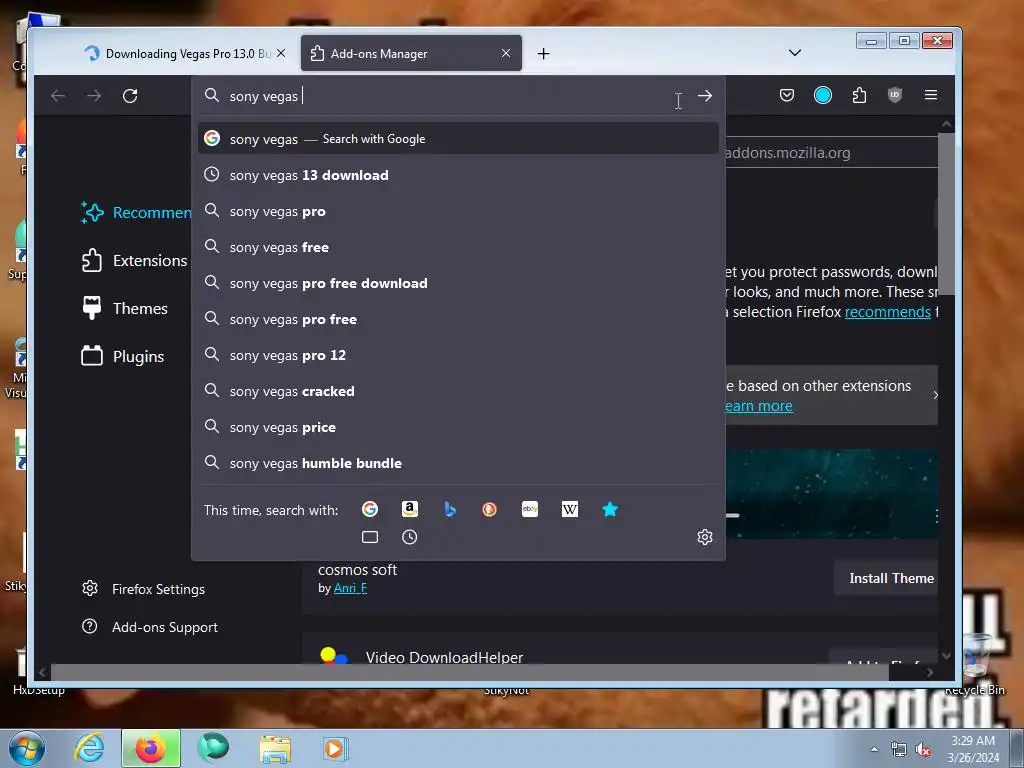This screenshot has width=1024, height=768.
Task: Open search settings gear in dropdown
Action: pos(705,537)
